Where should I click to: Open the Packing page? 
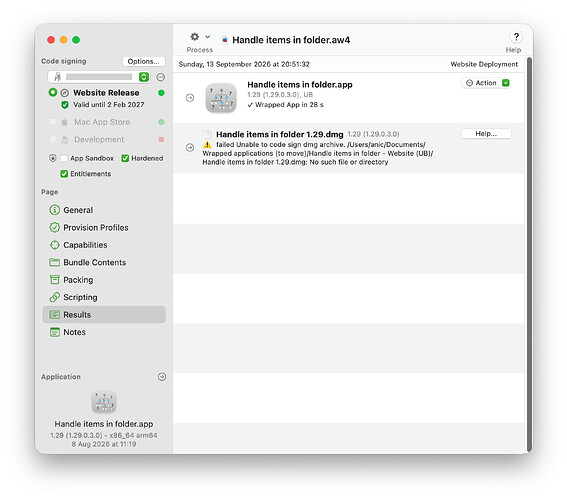pos(104,280)
